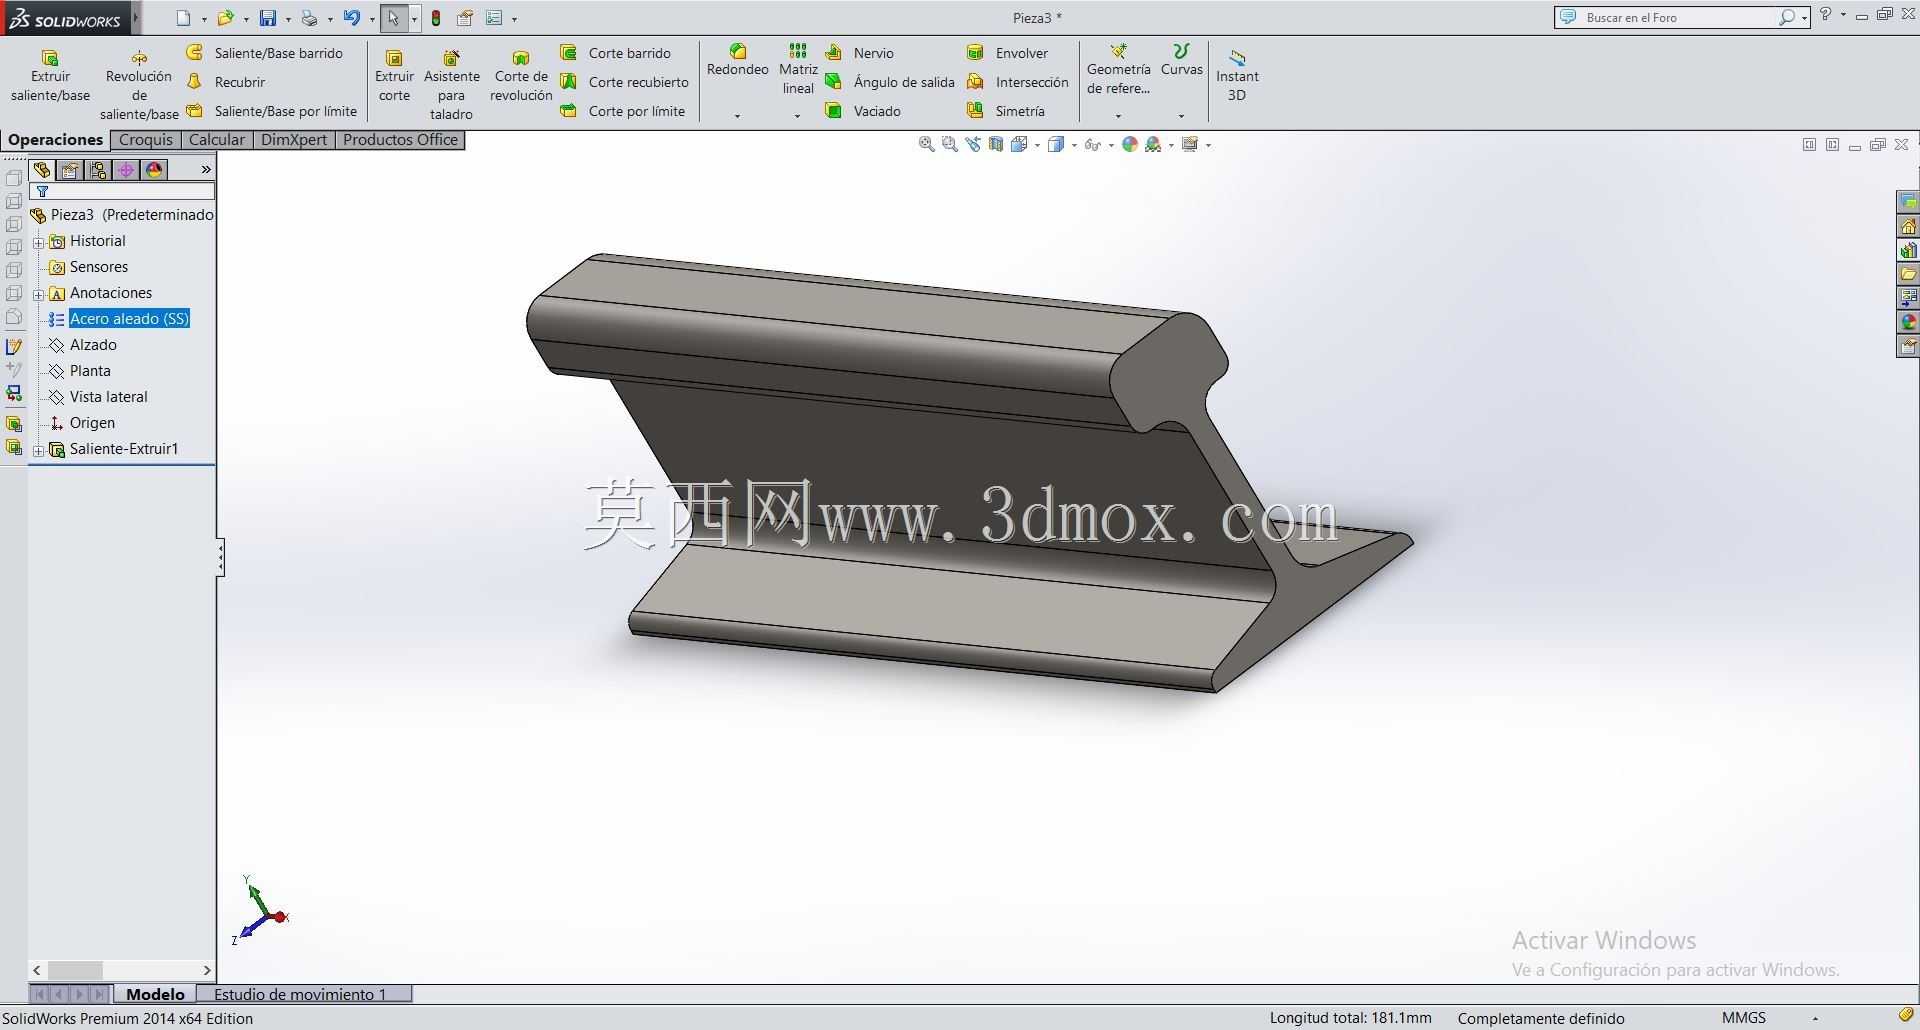This screenshot has width=1920, height=1030.
Task: Click the Extruir saliente/base tool
Action: pos(50,77)
